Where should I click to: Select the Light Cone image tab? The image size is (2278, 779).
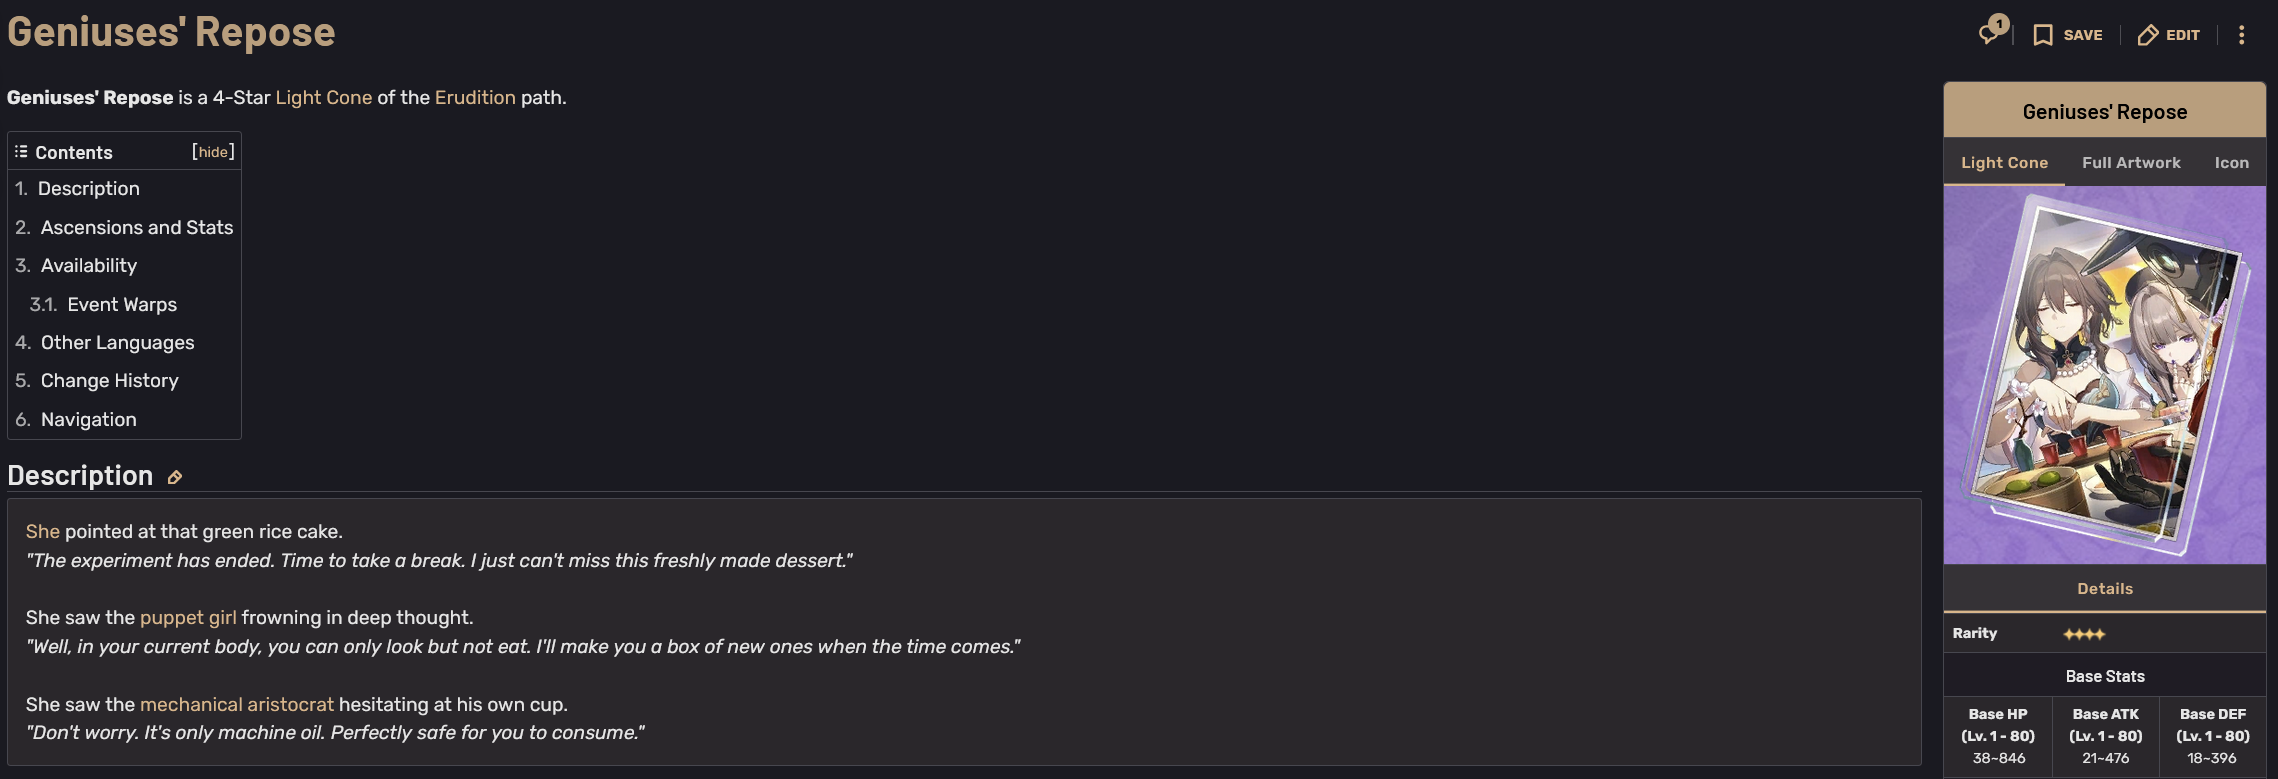click(2004, 162)
